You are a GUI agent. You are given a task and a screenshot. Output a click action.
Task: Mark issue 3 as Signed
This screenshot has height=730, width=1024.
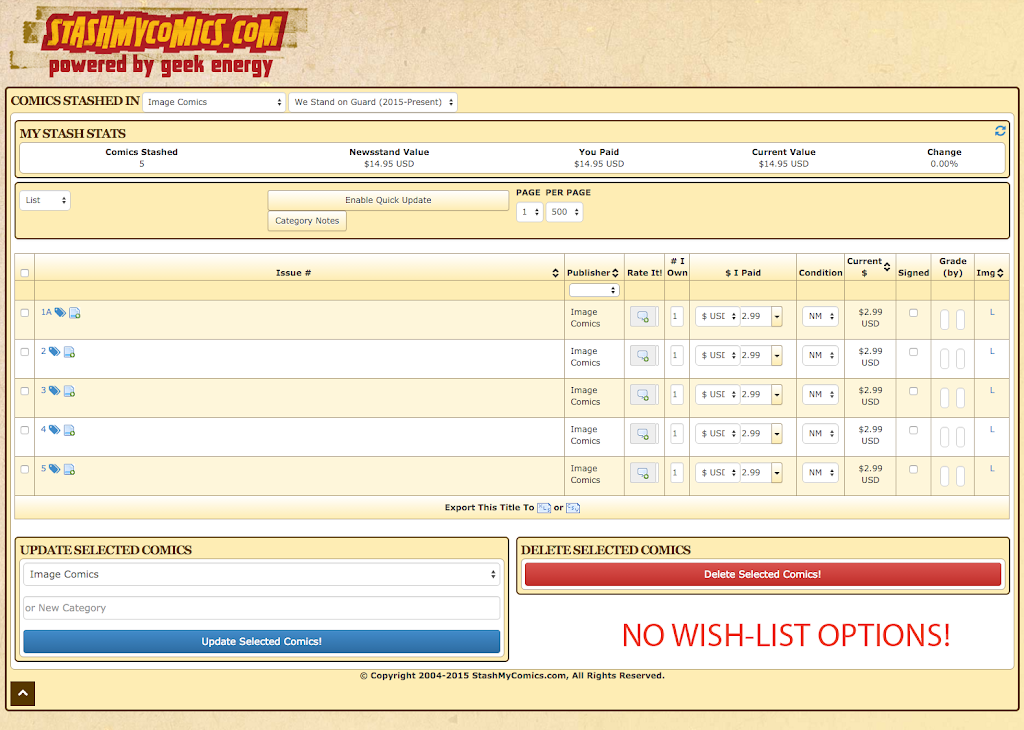pos(914,391)
